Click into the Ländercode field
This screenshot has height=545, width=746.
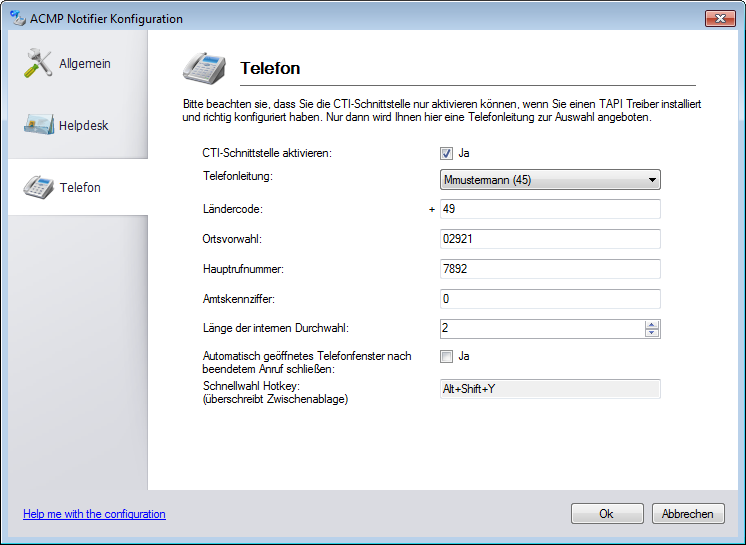(550, 209)
